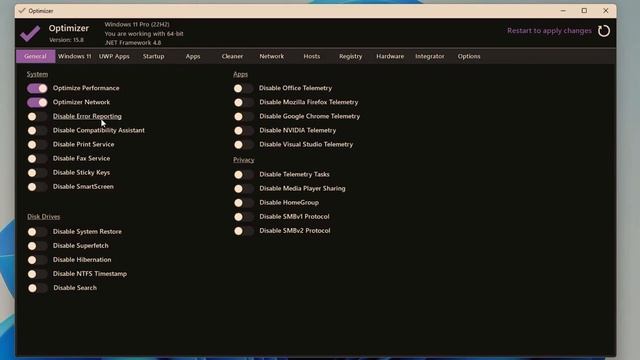Open the Integrator tab

coord(430,56)
